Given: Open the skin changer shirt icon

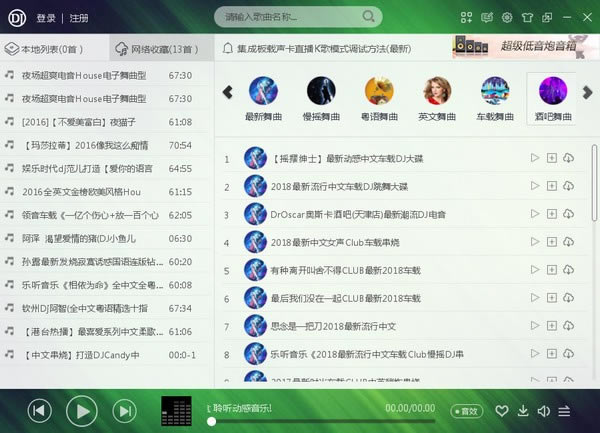Looking at the screenshot, I should pyautogui.click(x=527, y=17).
